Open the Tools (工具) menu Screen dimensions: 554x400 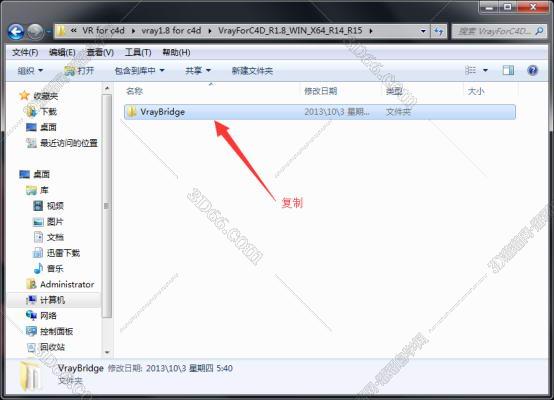click(138, 53)
